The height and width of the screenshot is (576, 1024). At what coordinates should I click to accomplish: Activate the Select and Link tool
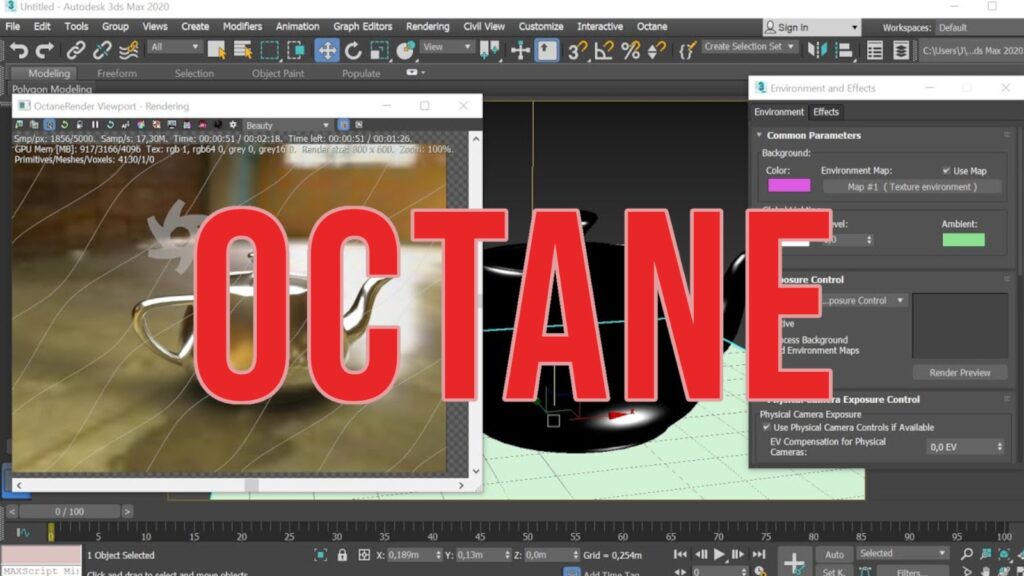point(76,50)
